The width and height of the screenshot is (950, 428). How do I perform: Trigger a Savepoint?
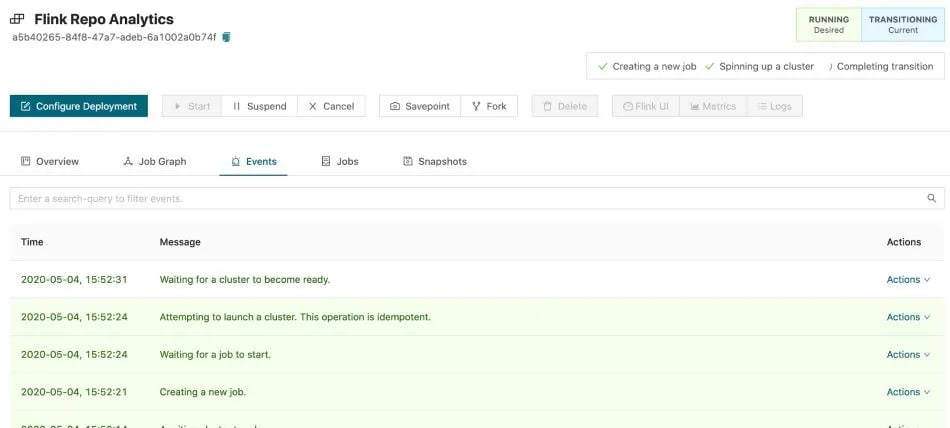tap(420, 106)
